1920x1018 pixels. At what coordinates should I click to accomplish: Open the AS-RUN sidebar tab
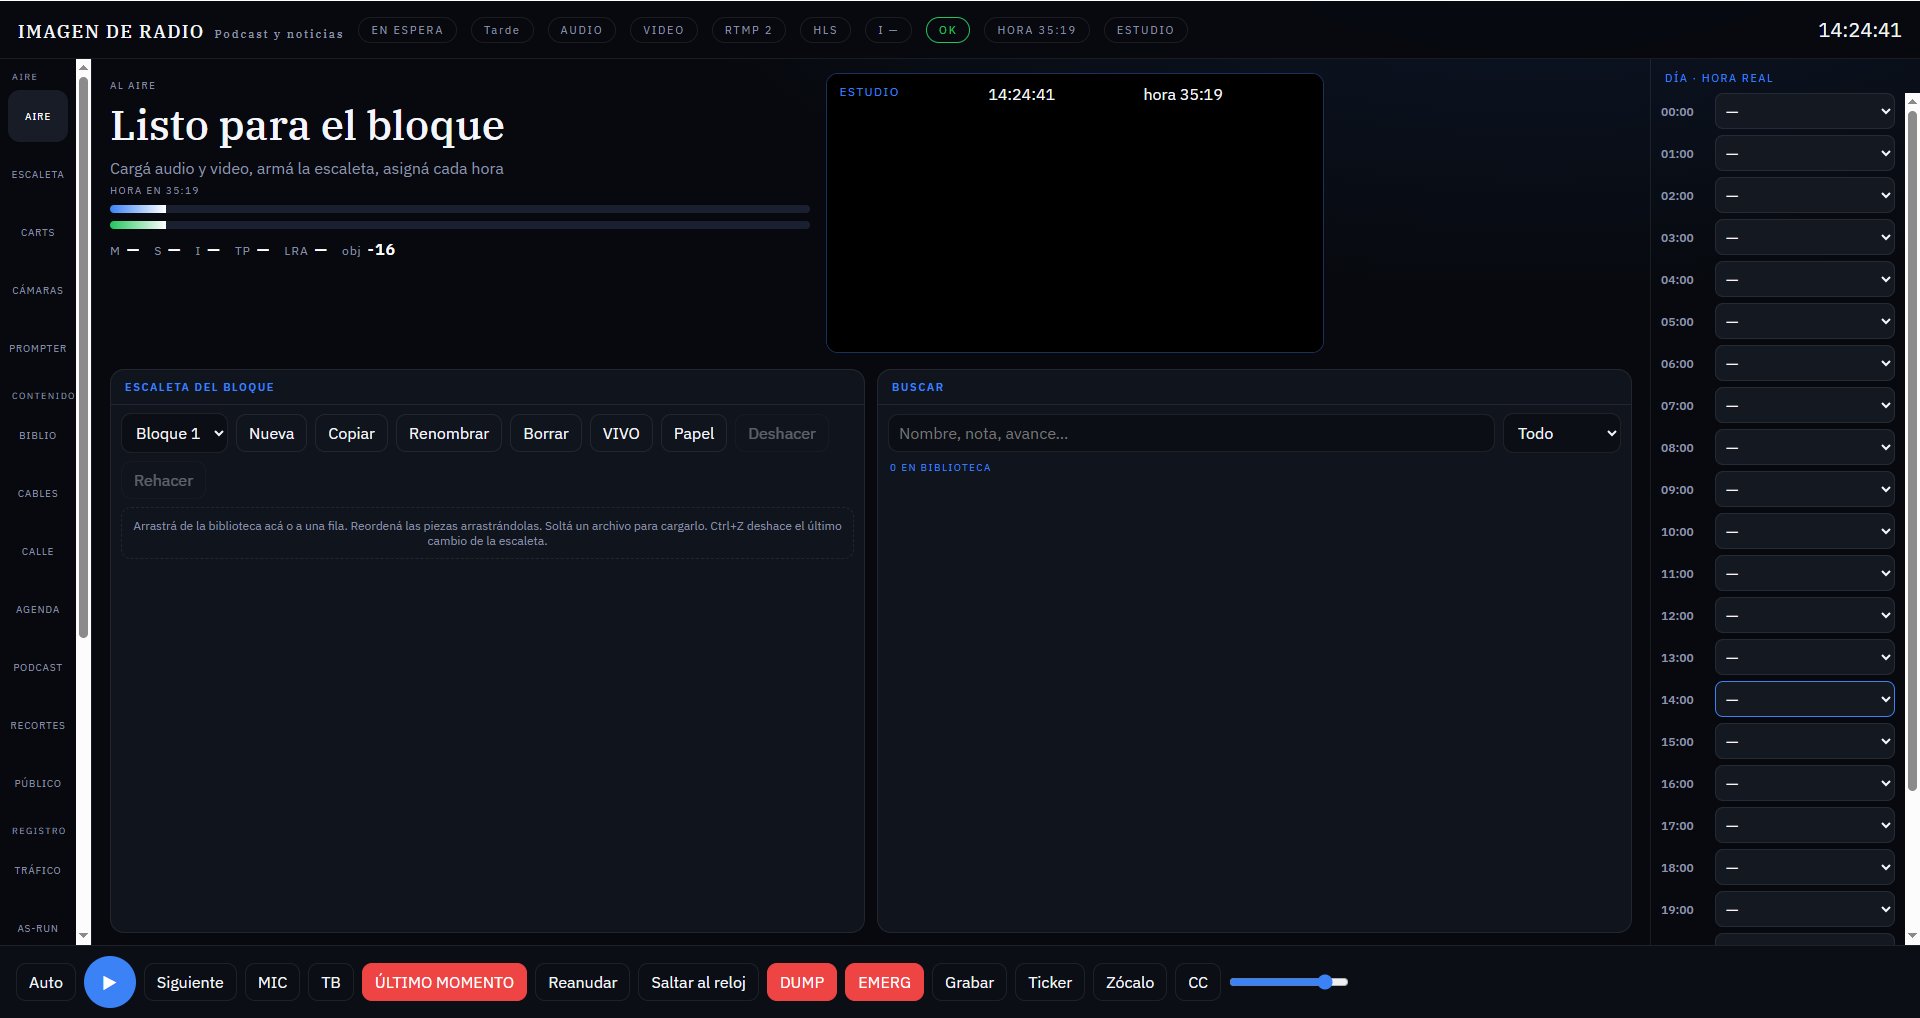[x=38, y=928]
